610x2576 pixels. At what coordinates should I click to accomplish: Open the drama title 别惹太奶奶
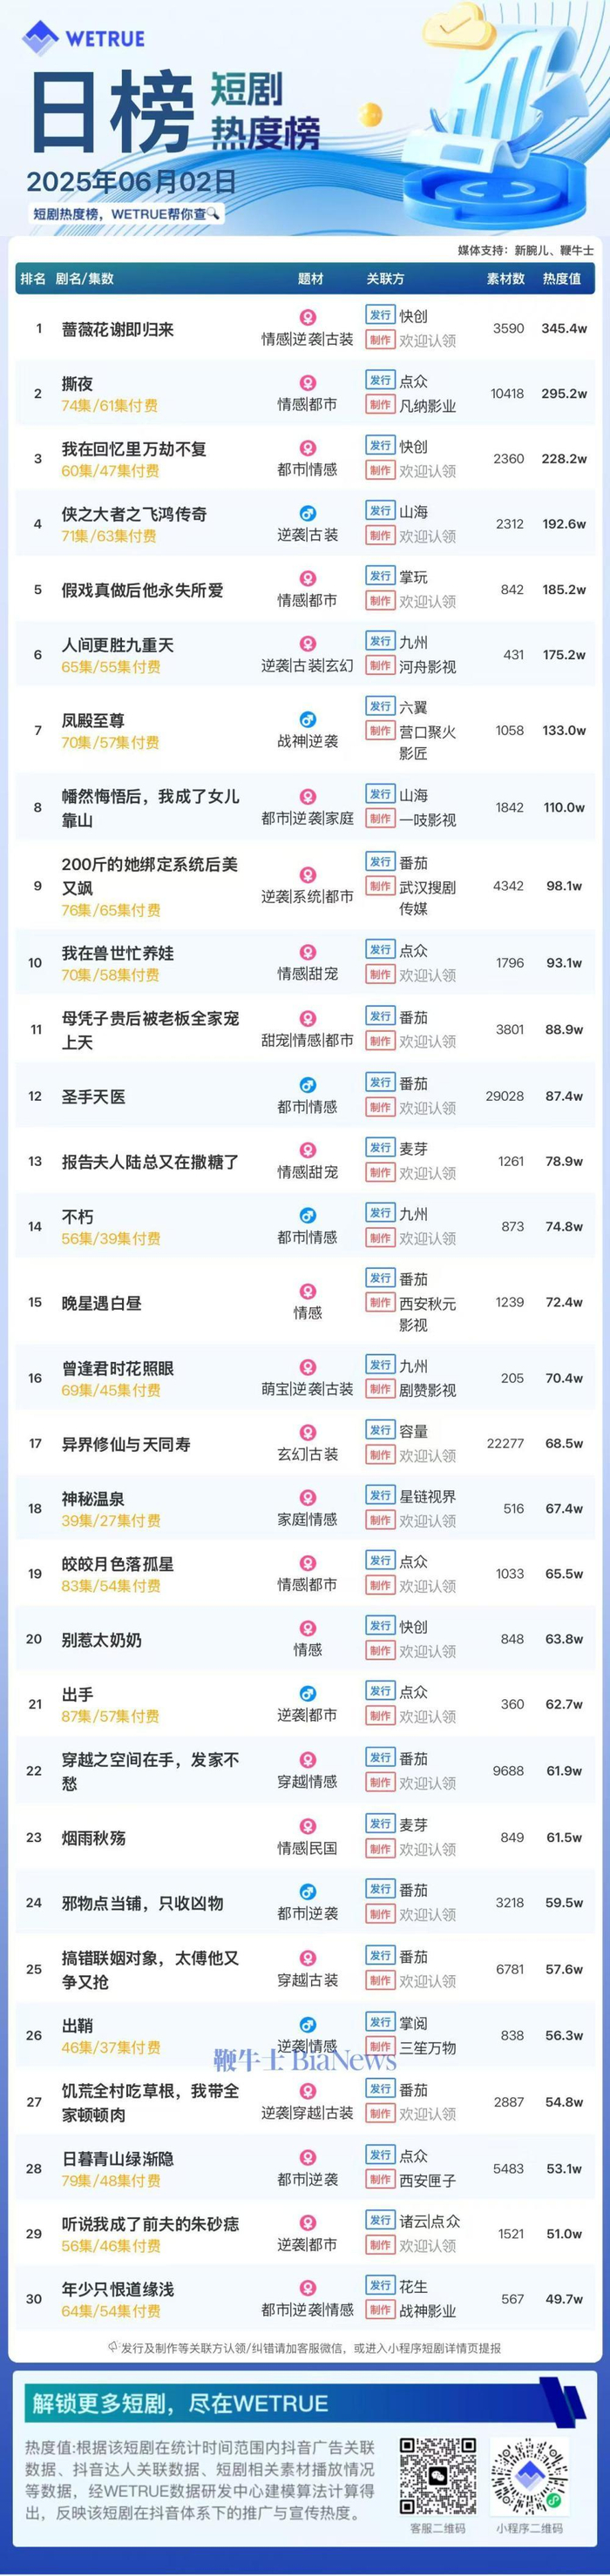(x=102, y=1640)
